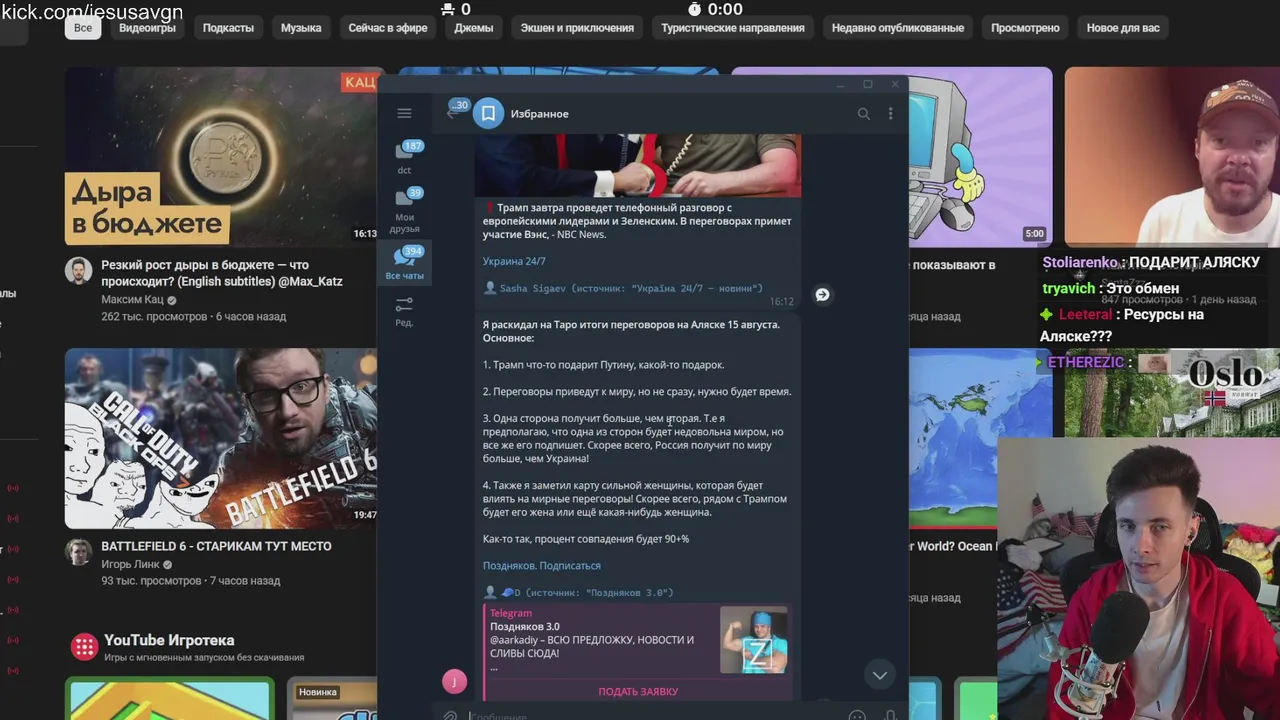Open the Новинка-tagged game card
This screenshot has height=720, width=1280.
[332, 700]
